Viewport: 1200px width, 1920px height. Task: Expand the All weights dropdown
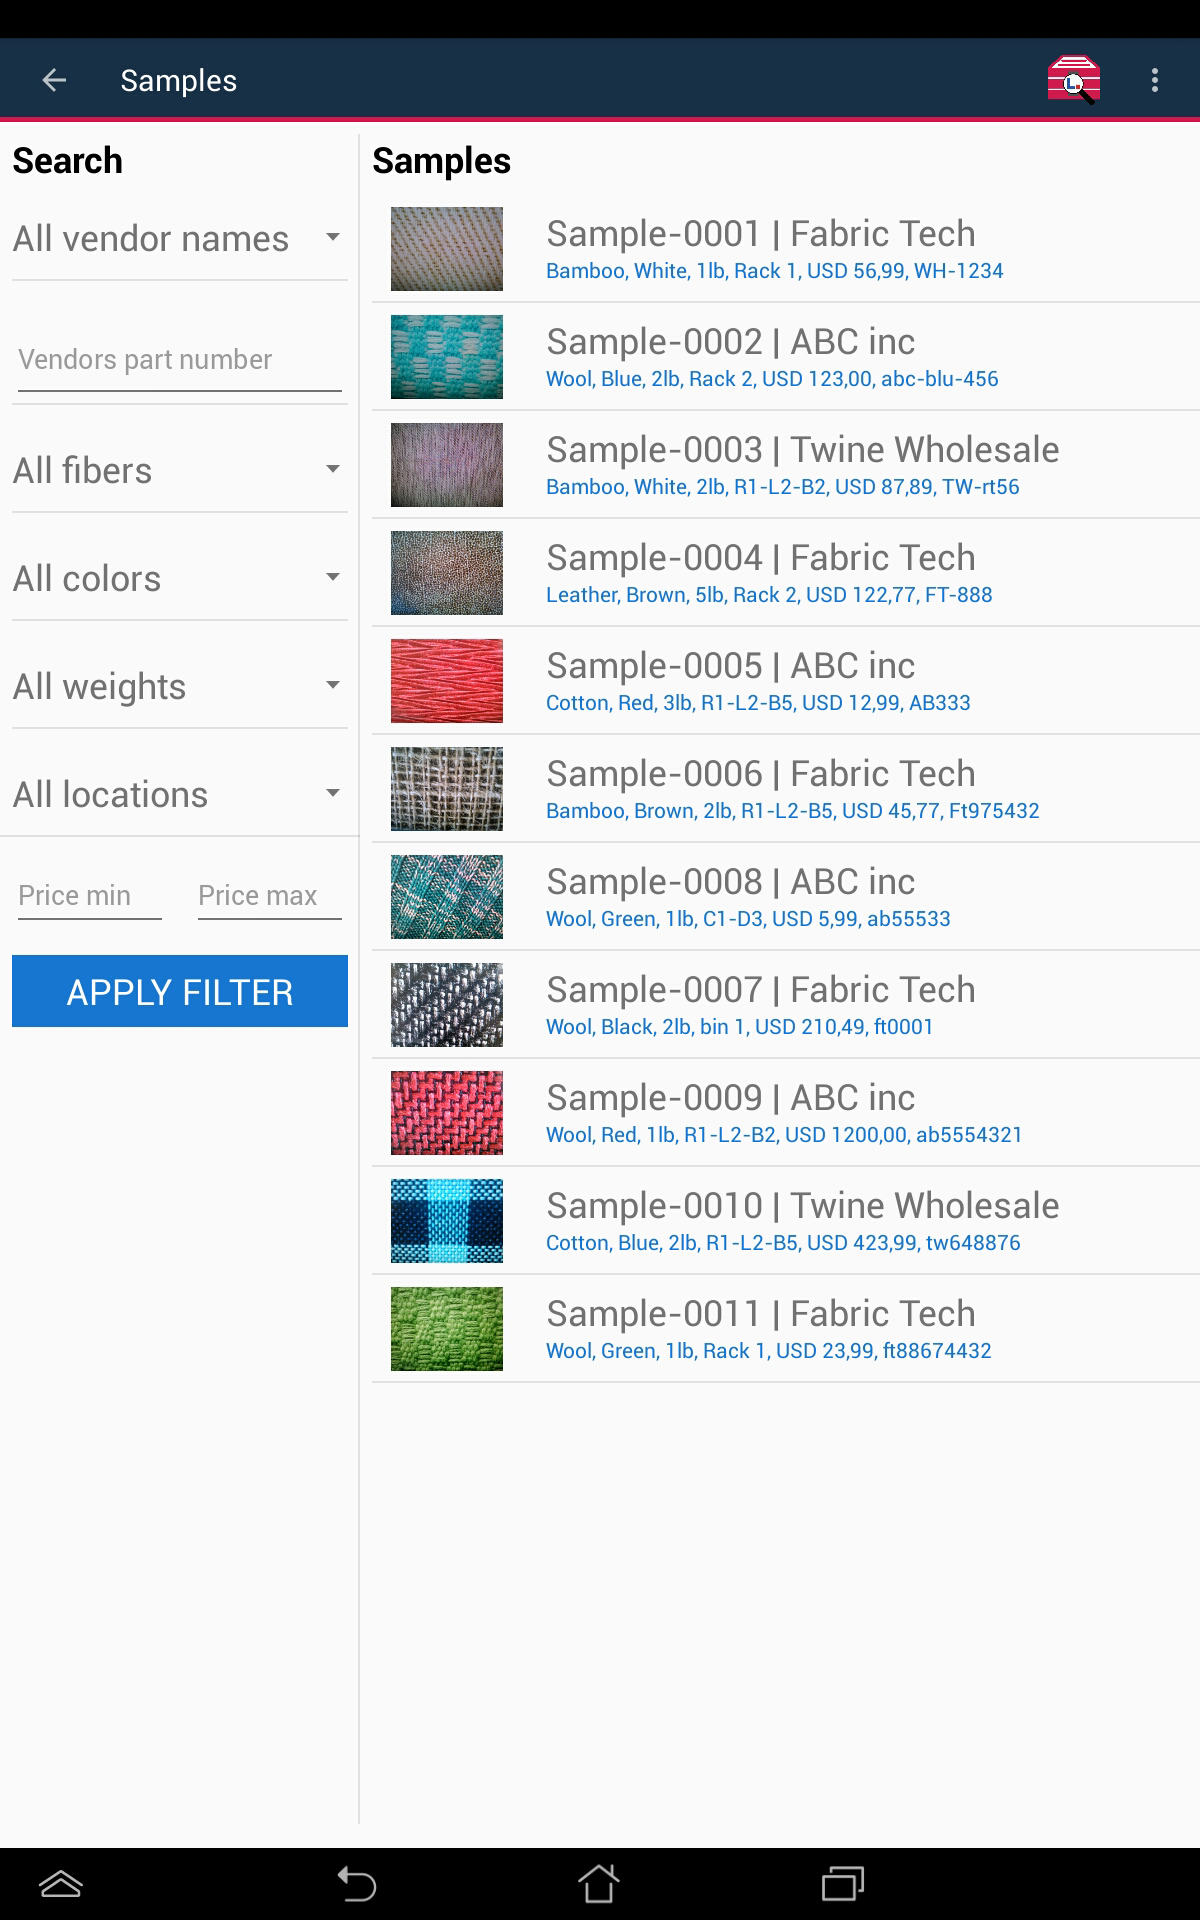coord(179,687)
